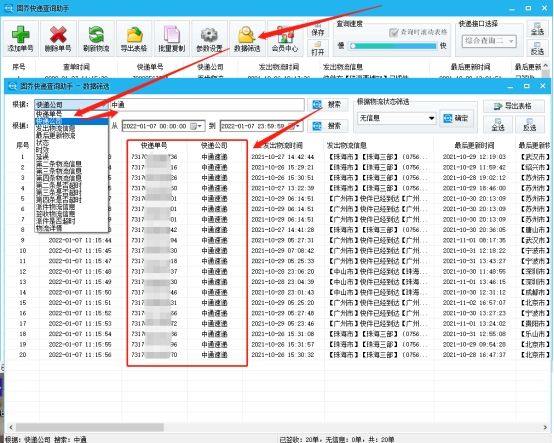Screen dimensions: 554x443
Task: Open the 数据筛选 magnifier icon
Action: 247,38
